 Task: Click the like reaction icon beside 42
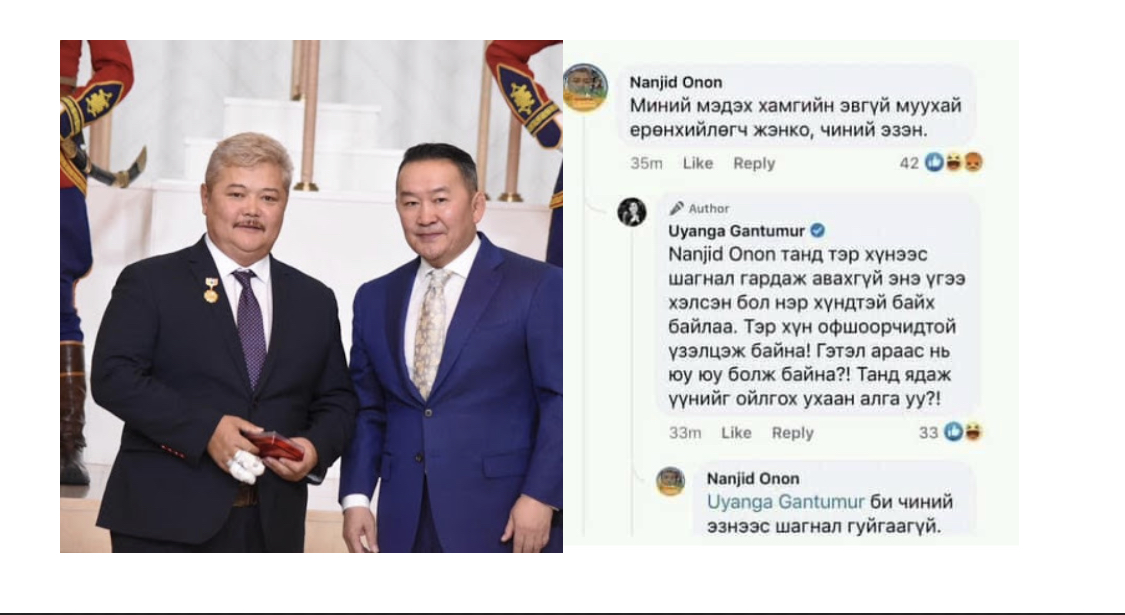pyautogui.click(x=934, y=162)
